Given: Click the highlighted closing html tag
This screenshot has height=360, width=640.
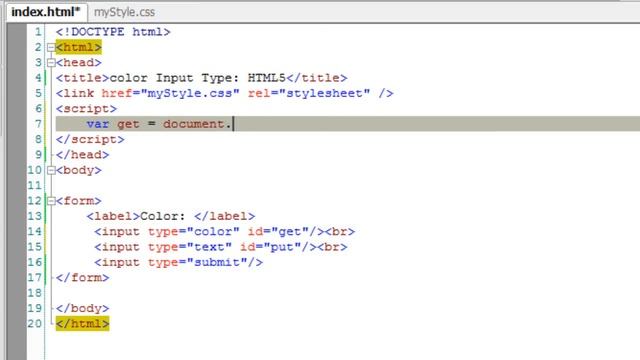Looking at the screenshot, I should coord(82,324).
